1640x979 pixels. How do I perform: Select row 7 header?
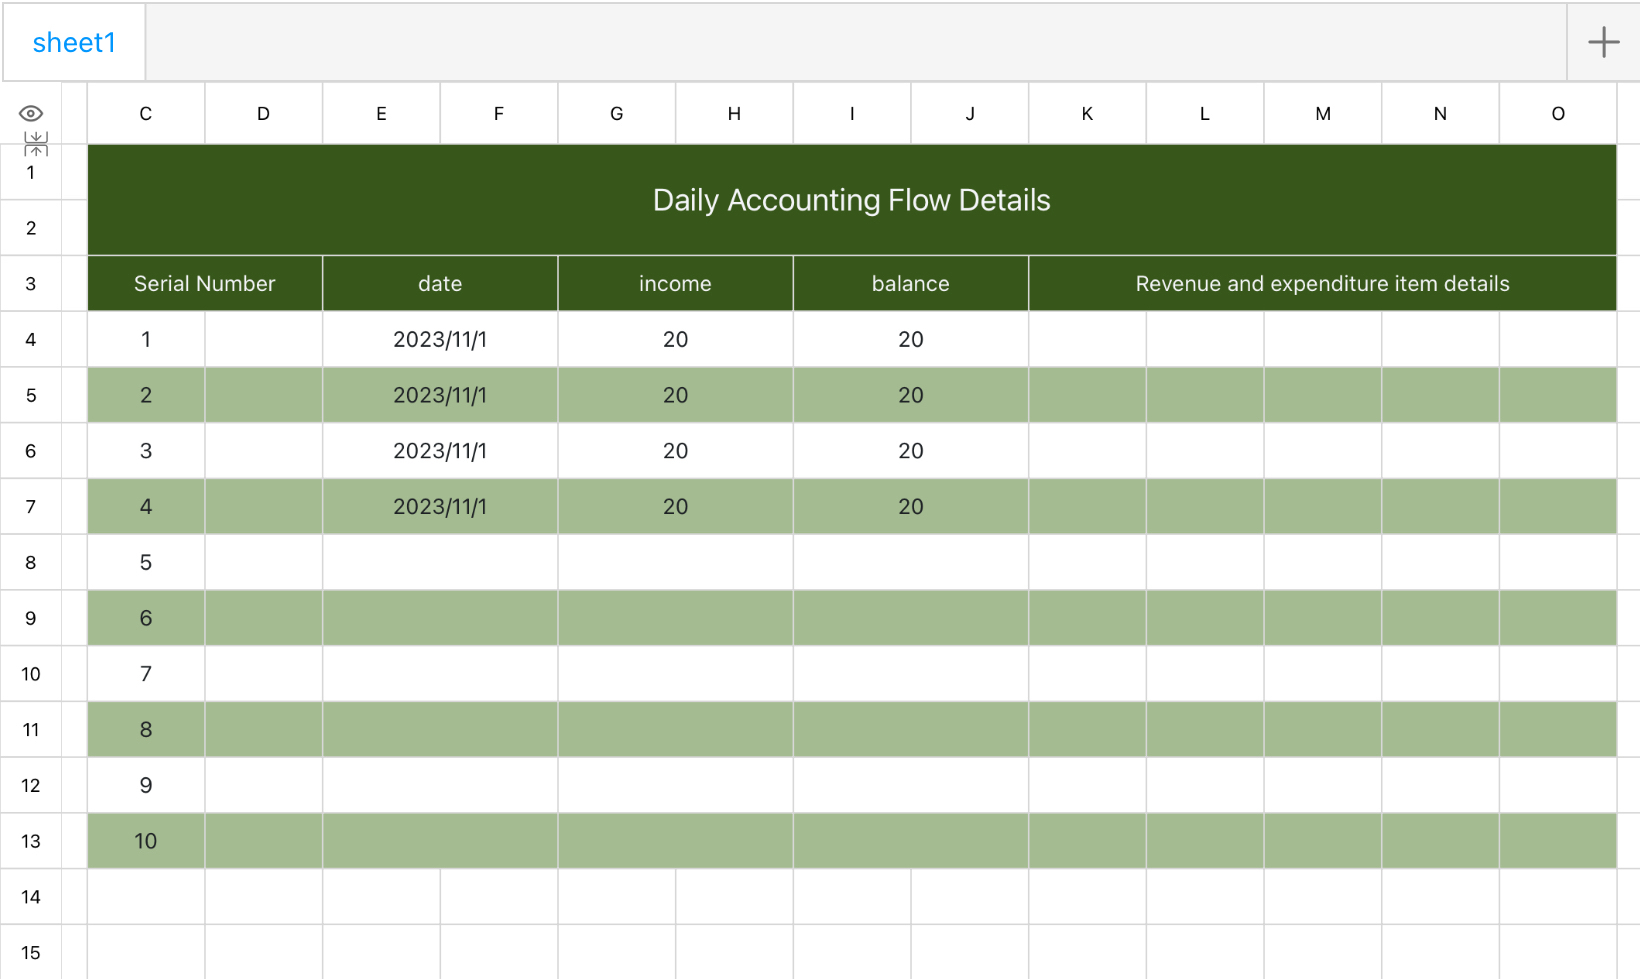pos(31,507)
